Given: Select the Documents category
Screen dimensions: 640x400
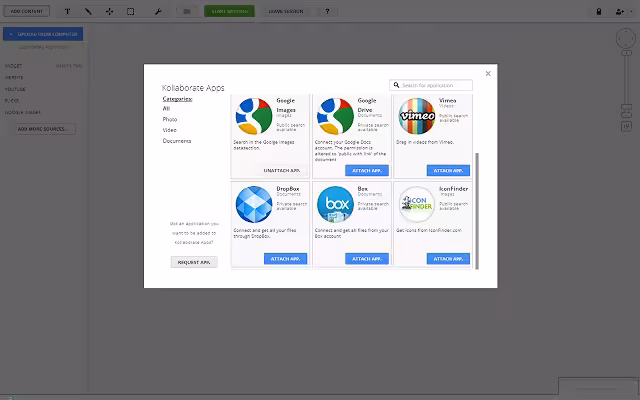Looking at the screenshot, I should 177,141.
